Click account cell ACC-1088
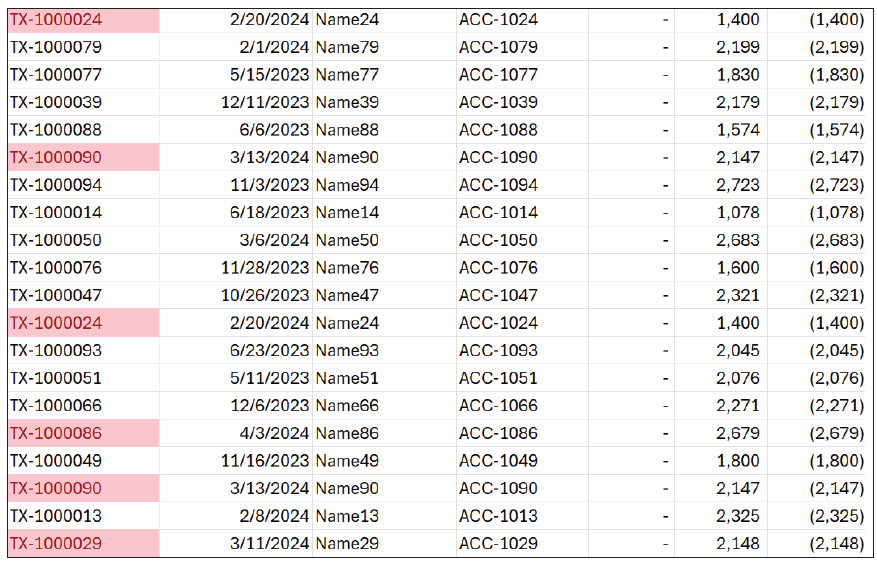877x588 pixels. click(498, 130)
